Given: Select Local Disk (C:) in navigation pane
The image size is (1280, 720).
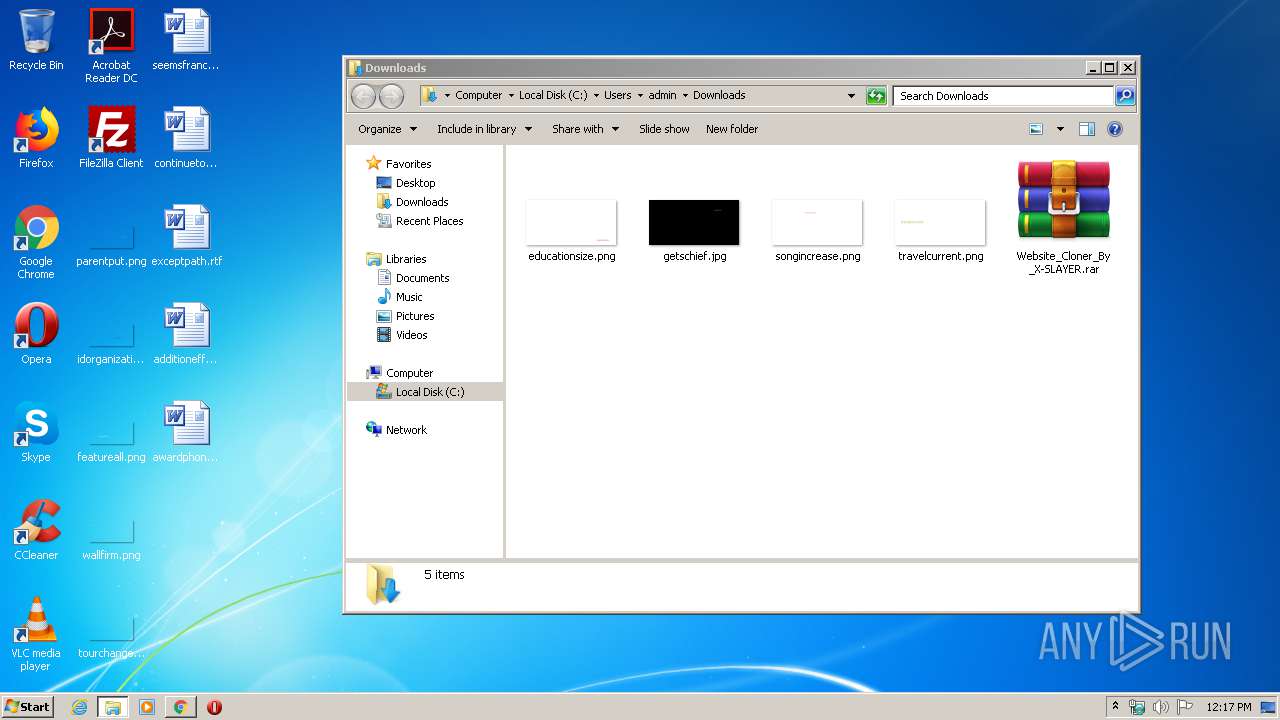Looking at the screenshot, I should pyautogui.click(x=425, y=392).
